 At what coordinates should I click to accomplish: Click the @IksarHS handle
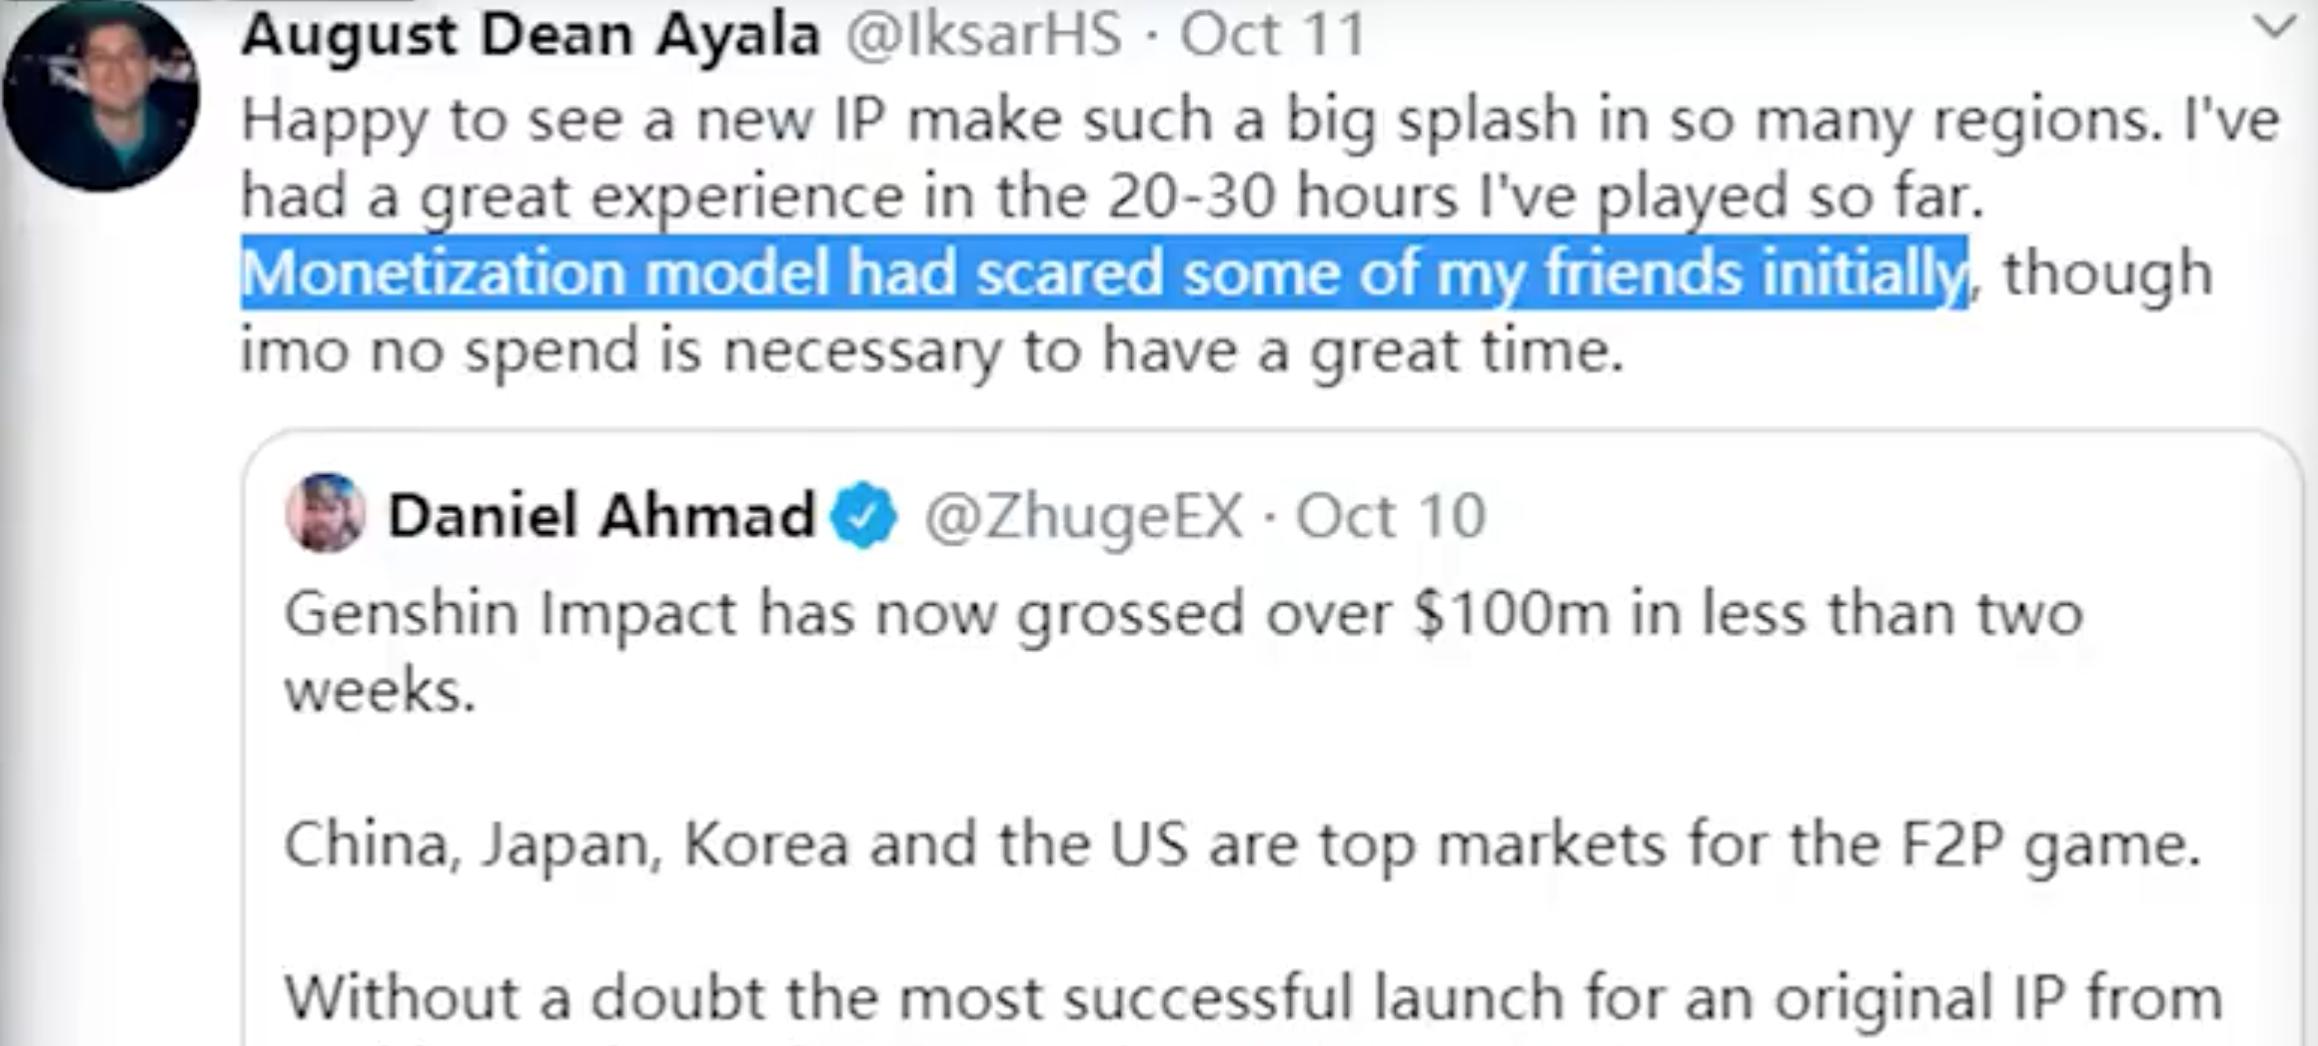click(984, 35)
